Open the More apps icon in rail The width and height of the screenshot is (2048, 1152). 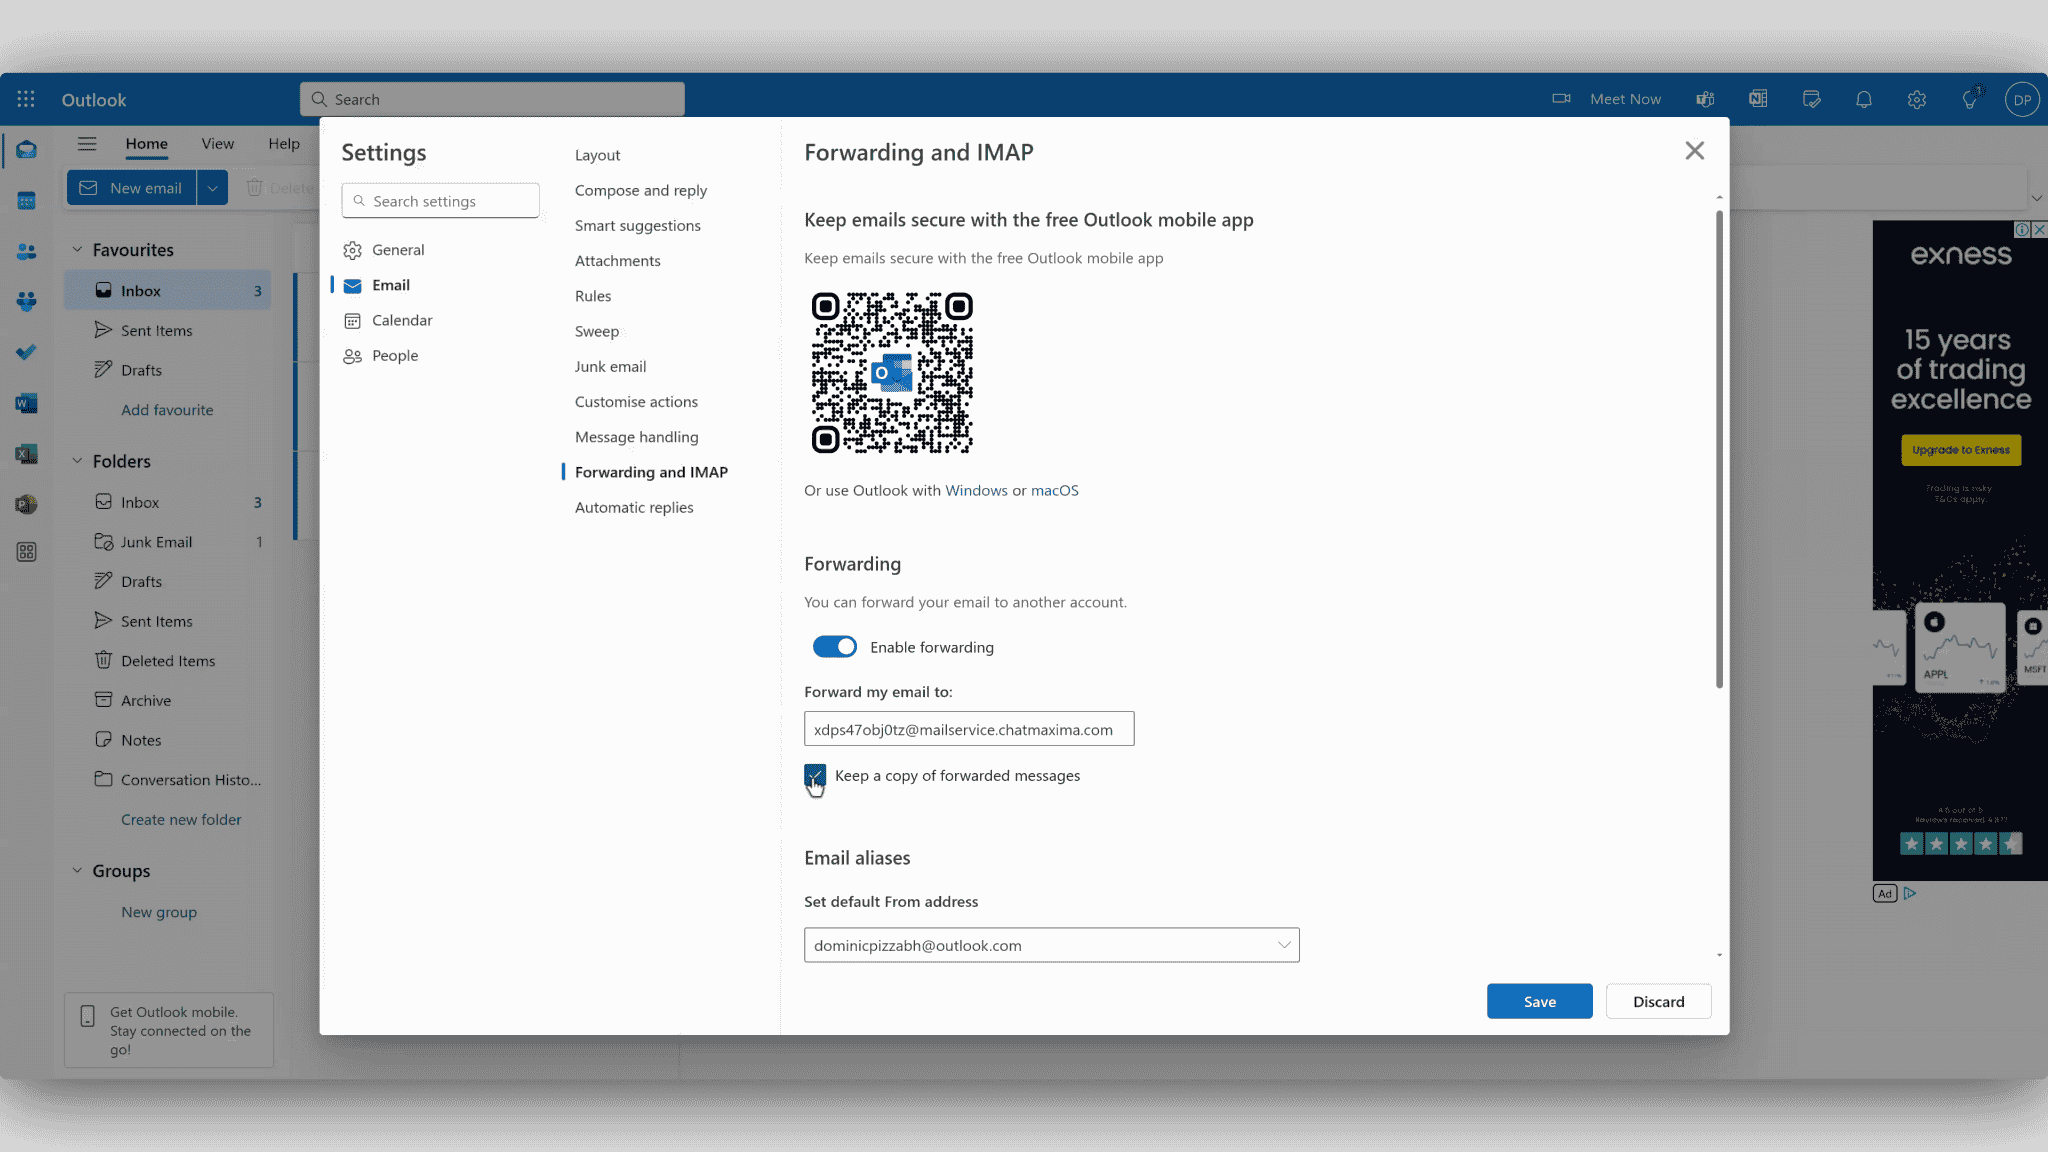26,552
